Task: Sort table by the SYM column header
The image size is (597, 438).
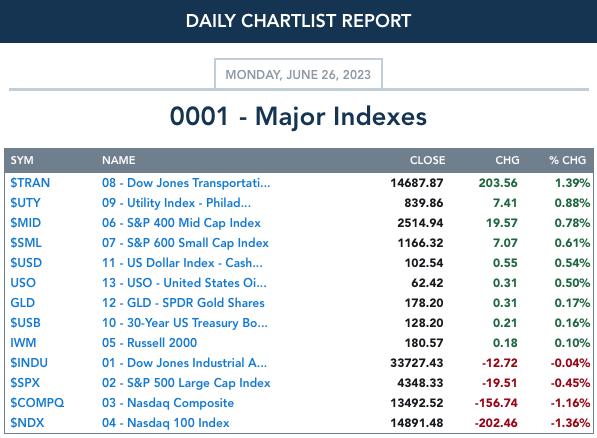Action: coord(22,160)
